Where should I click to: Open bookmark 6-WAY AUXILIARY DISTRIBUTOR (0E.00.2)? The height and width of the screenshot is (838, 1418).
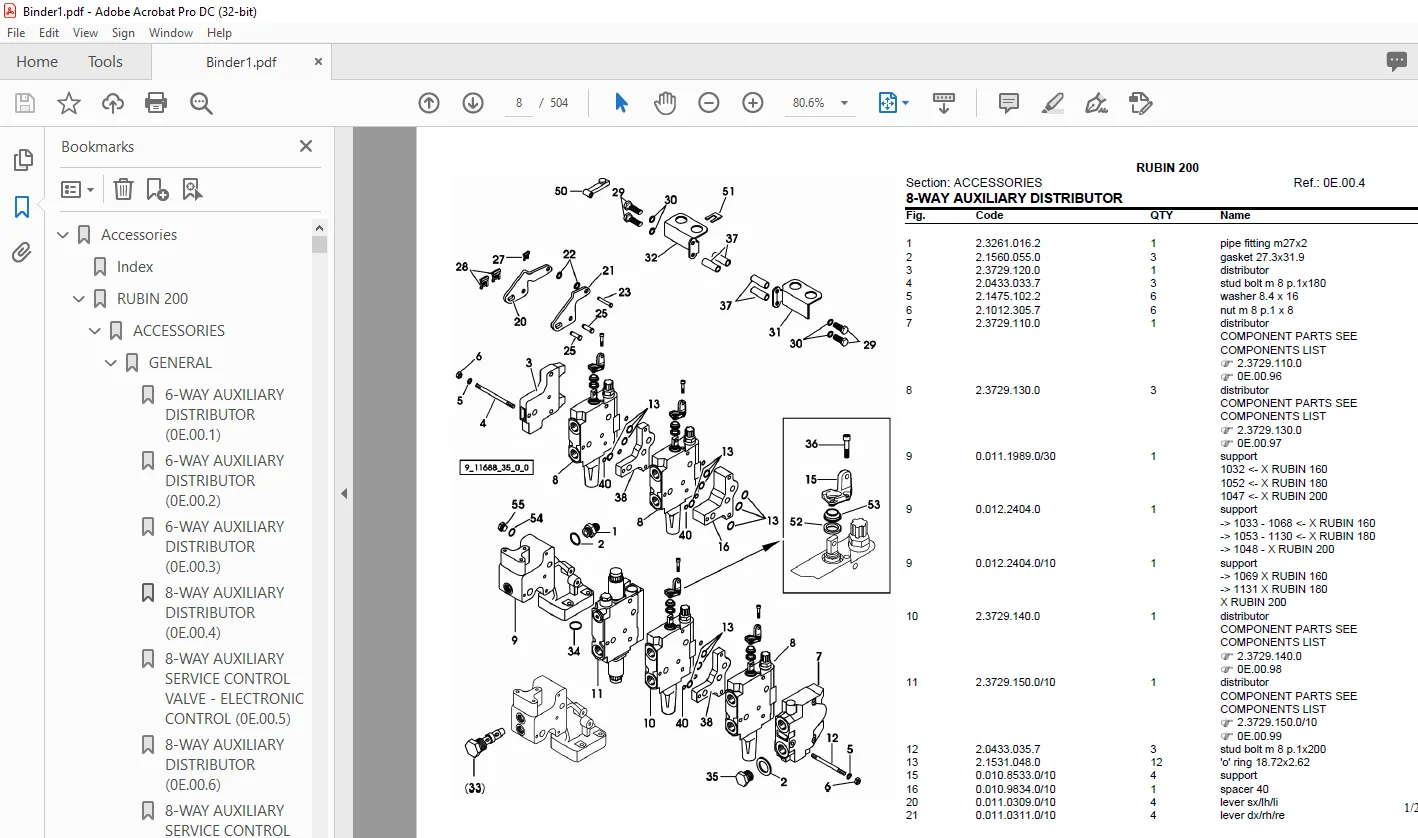pos(225,481)
